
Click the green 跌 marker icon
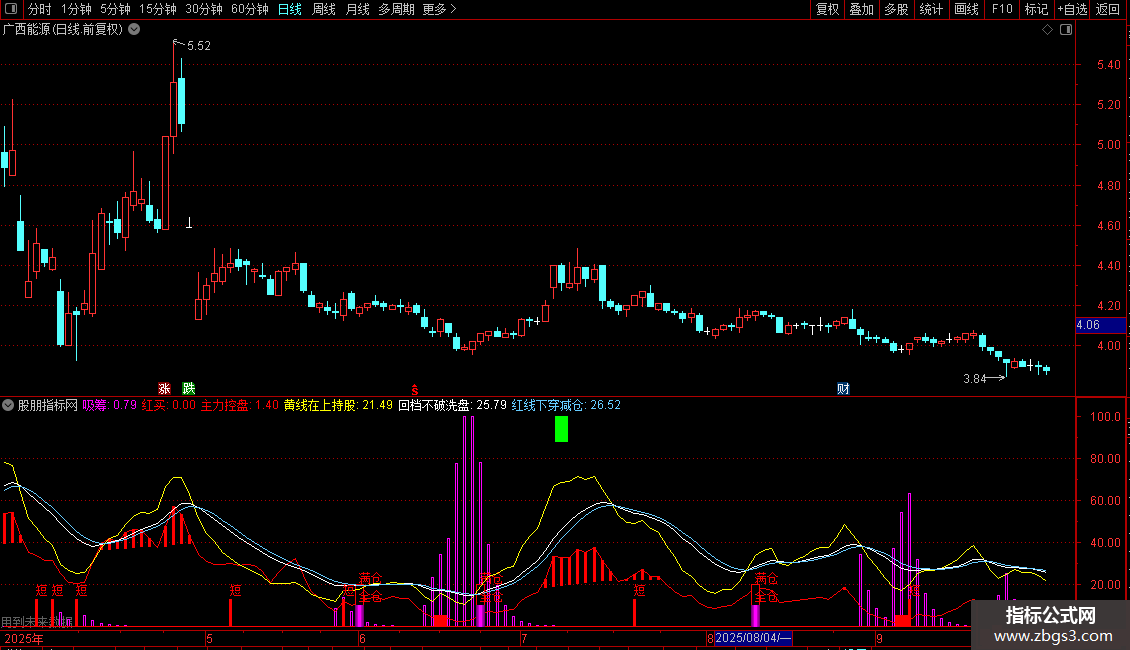(189, 389)
